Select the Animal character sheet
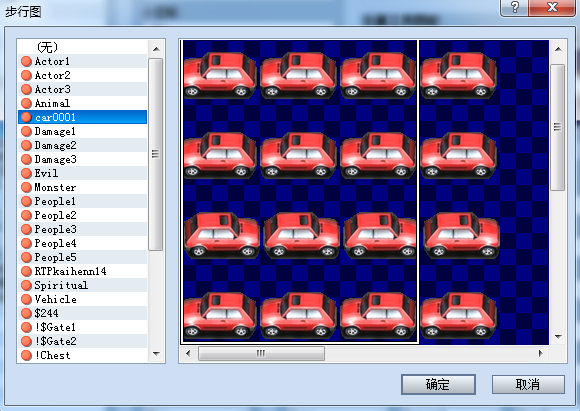 click(82, 103)
